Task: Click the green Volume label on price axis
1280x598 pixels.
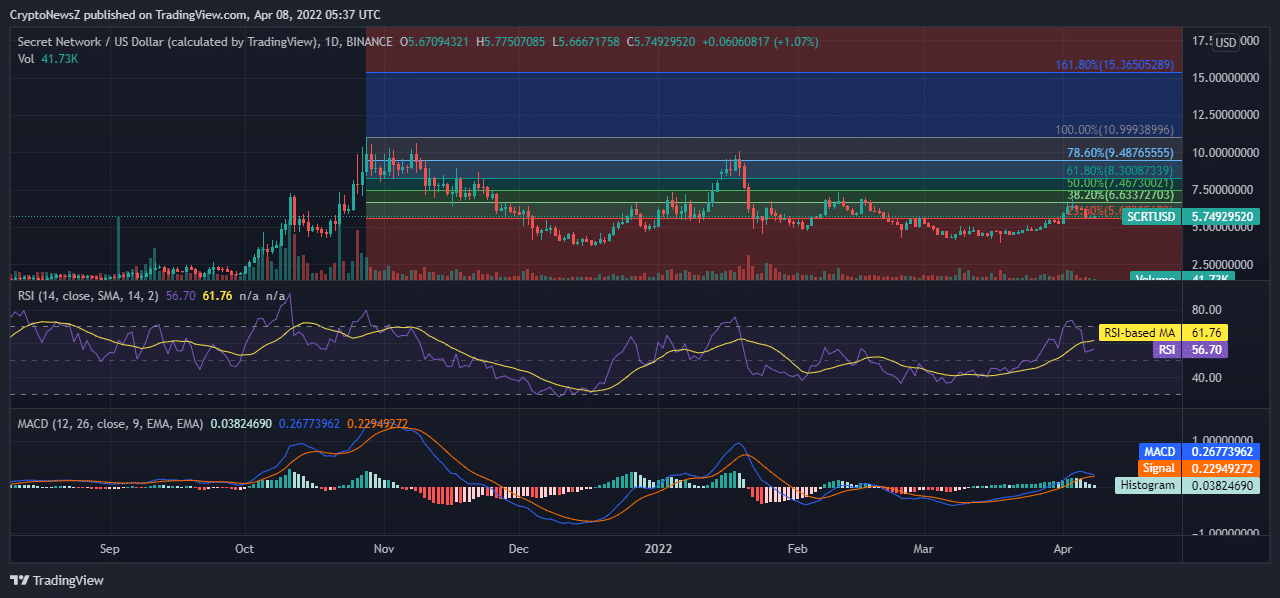Action: [x=1155, y=277]
